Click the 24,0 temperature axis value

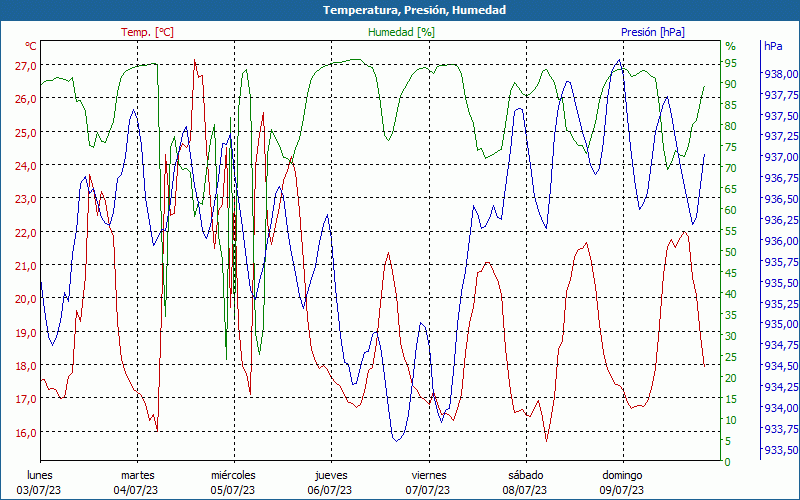click(26, 165)
